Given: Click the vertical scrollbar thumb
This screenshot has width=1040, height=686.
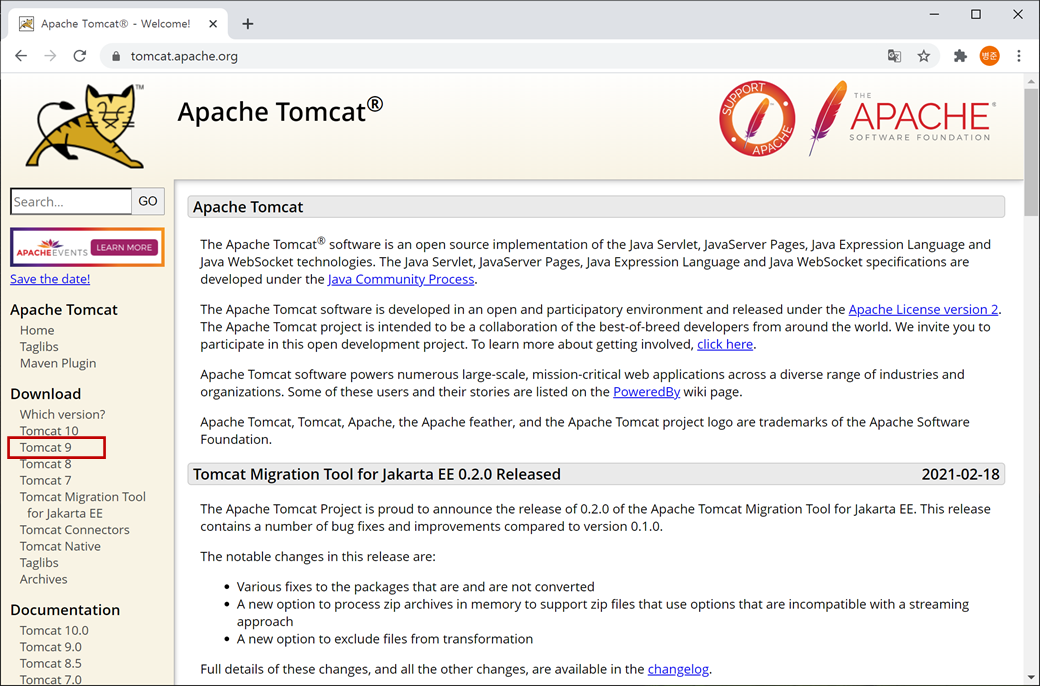Looking at the screenshot, I should click(x=1031, y=153).
